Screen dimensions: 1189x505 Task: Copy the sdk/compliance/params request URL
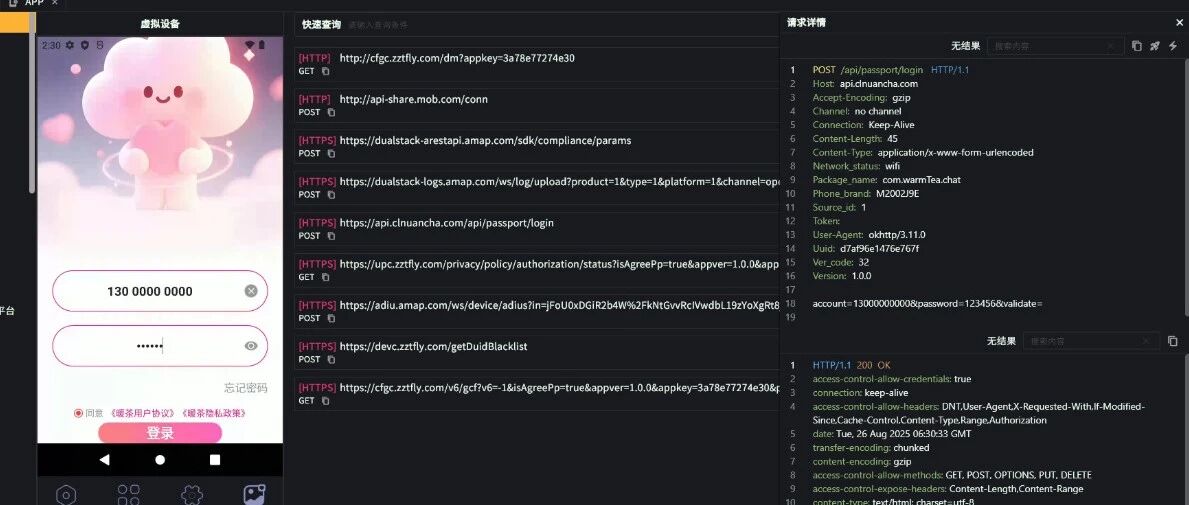[331, 153]
